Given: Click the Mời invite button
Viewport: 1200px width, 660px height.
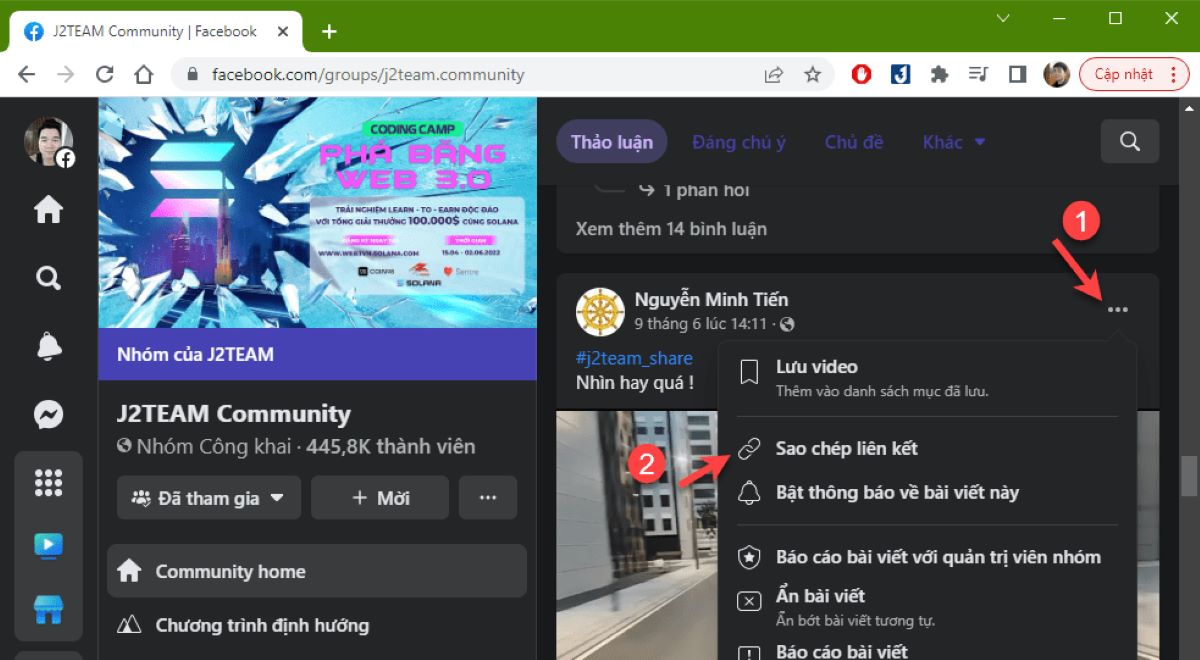Looking at the screenshot, I should click(380, 497).
